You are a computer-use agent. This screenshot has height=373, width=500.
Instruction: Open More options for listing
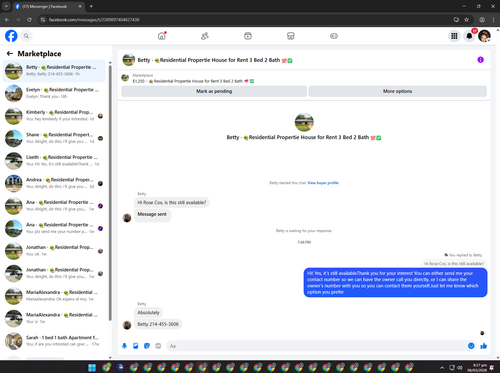[397, 91]
